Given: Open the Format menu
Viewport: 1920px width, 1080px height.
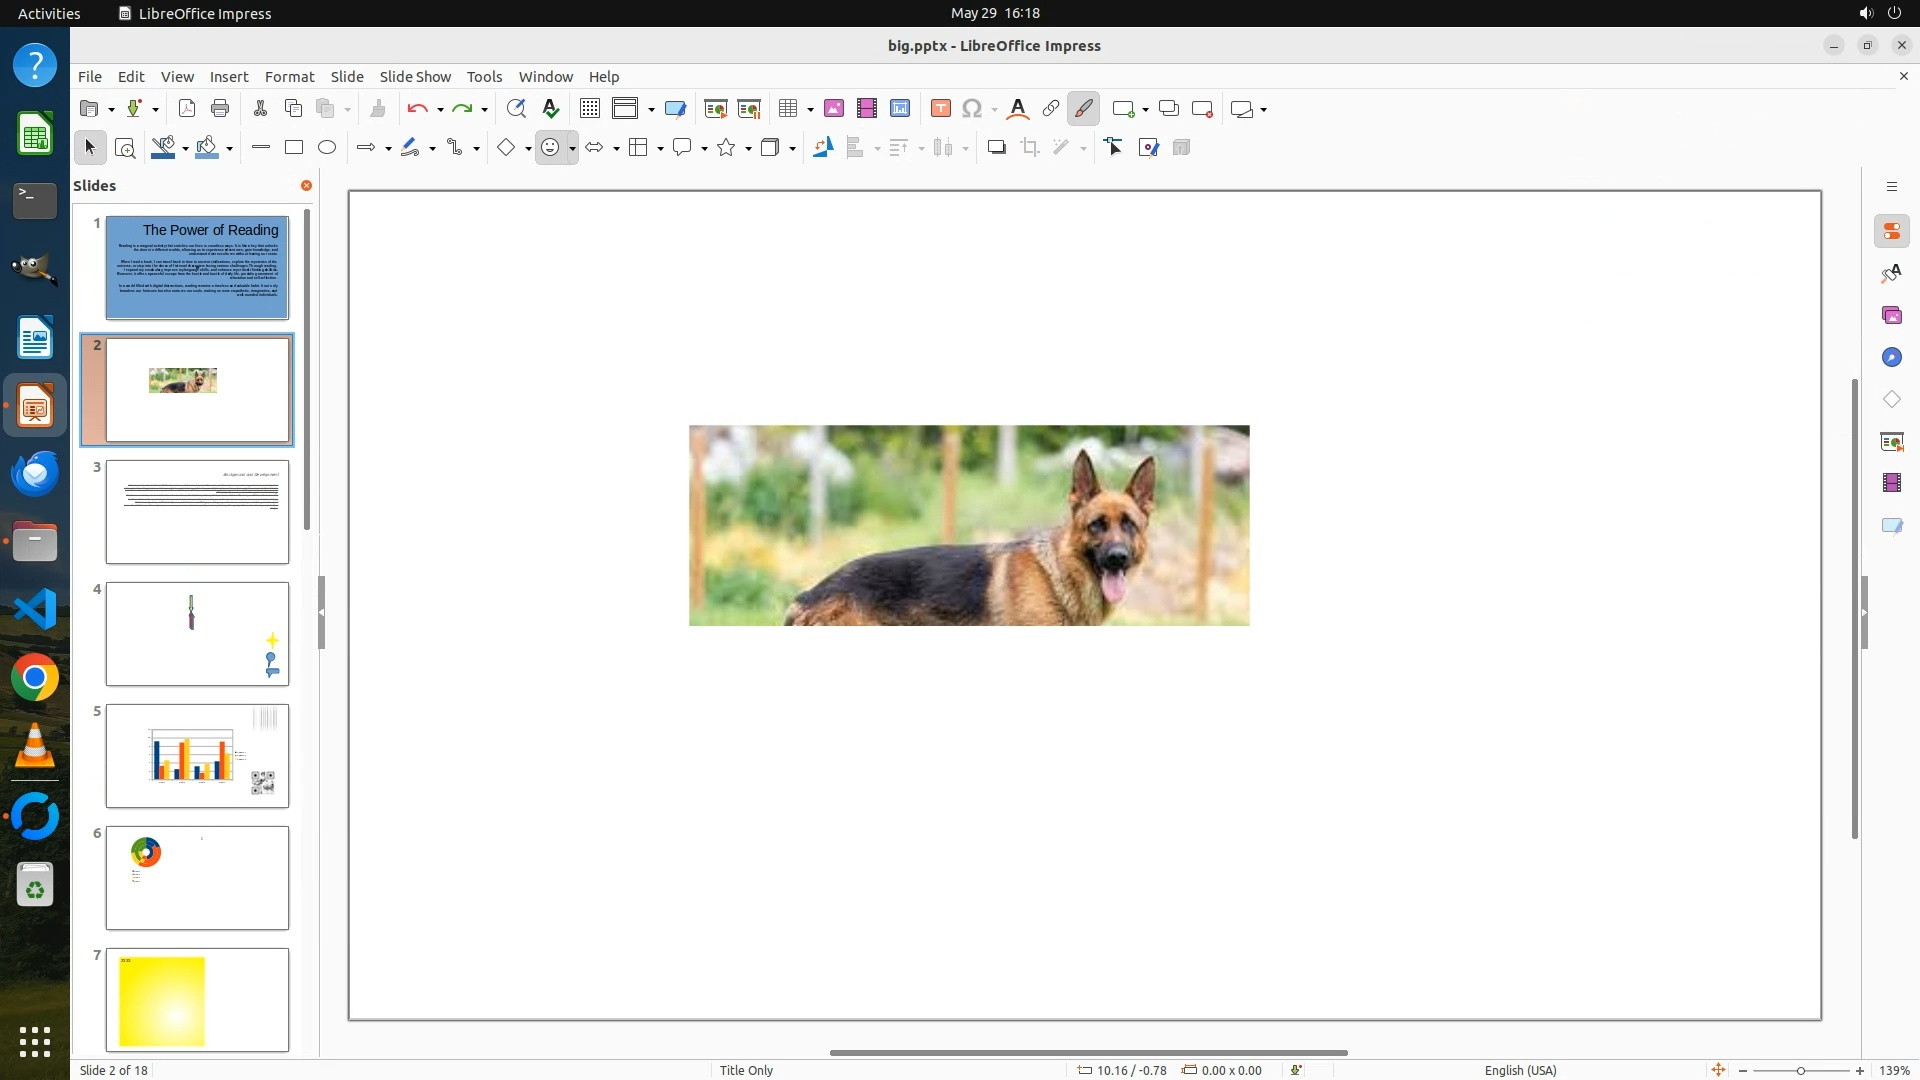Looking at the screenshot, I should click(x=289, y=77).
